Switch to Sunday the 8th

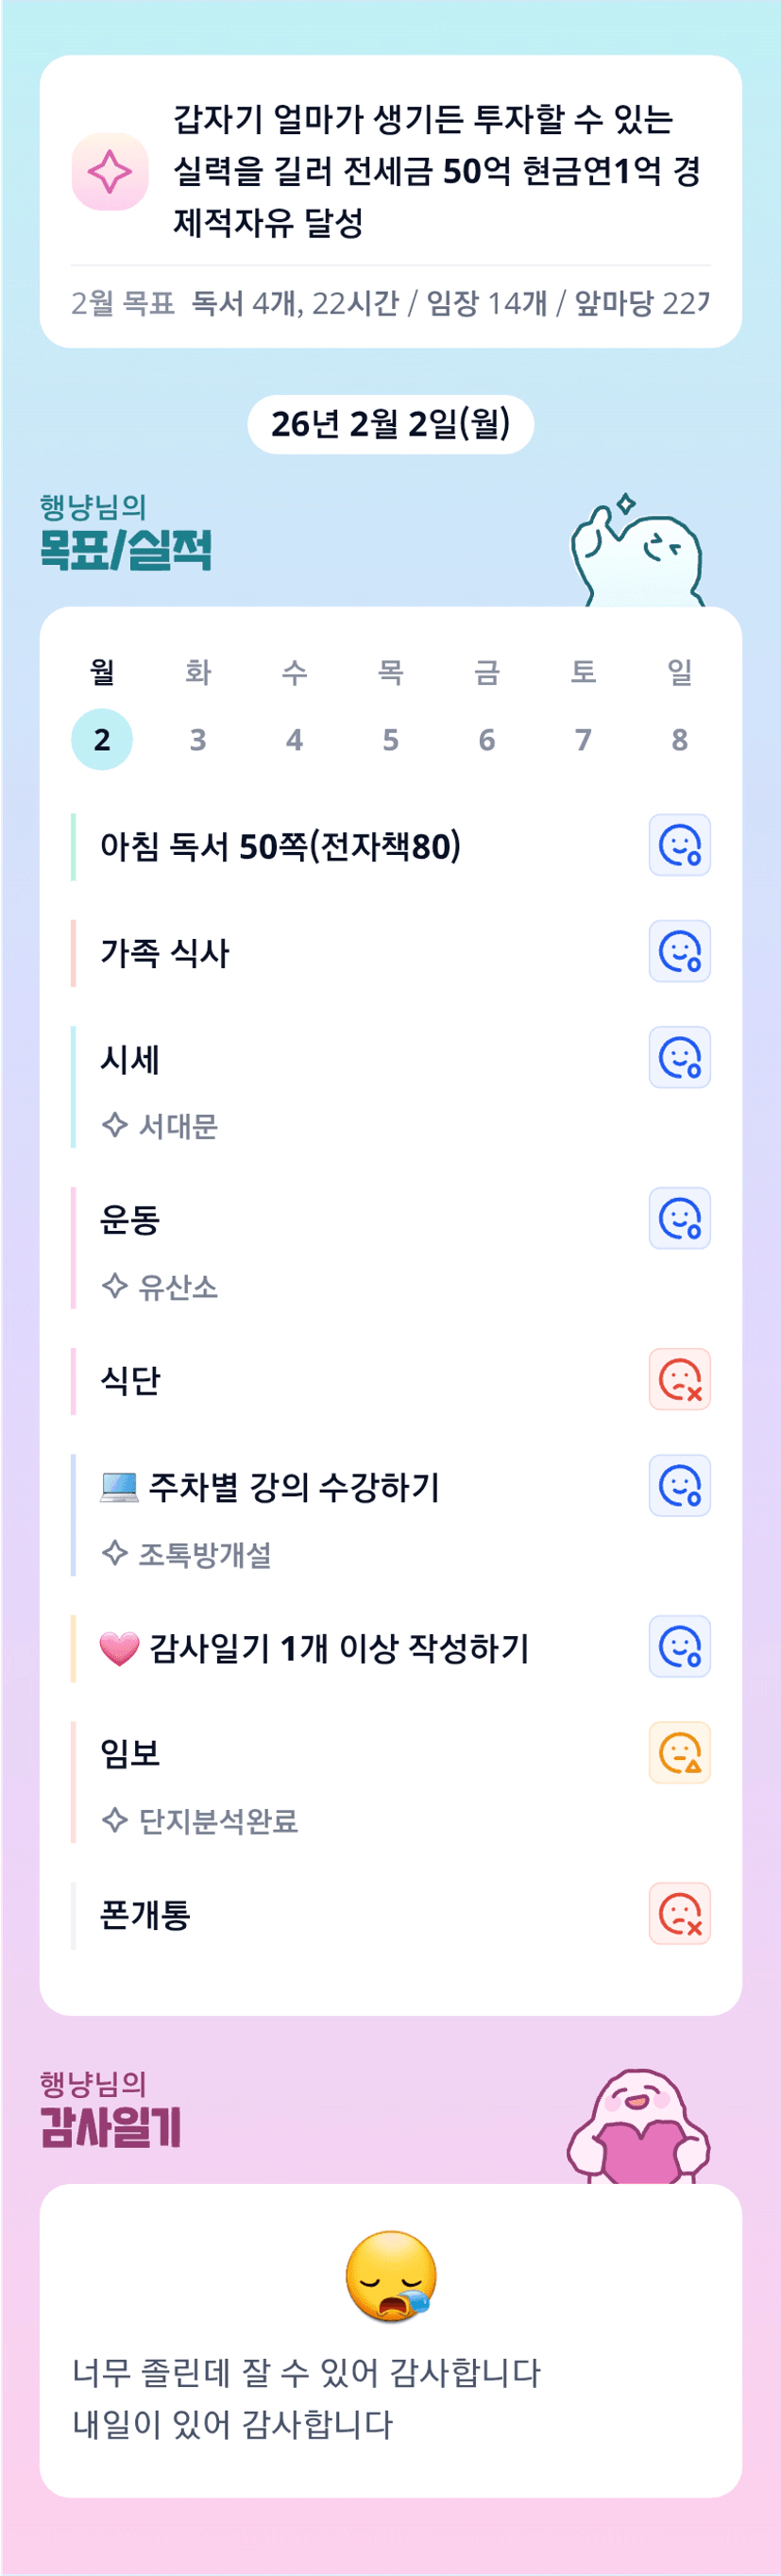point(679,739)
